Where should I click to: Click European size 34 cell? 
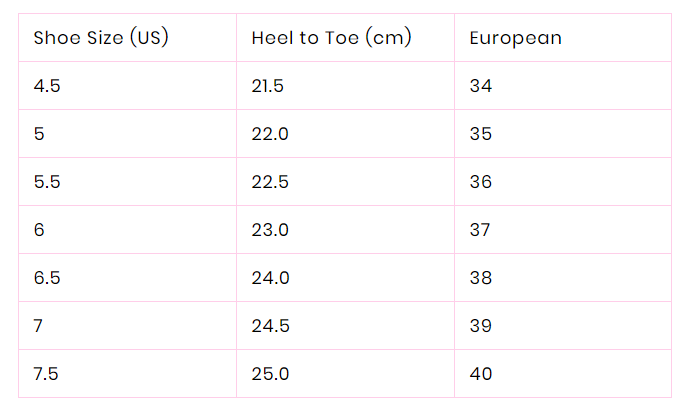pos(481,86)
